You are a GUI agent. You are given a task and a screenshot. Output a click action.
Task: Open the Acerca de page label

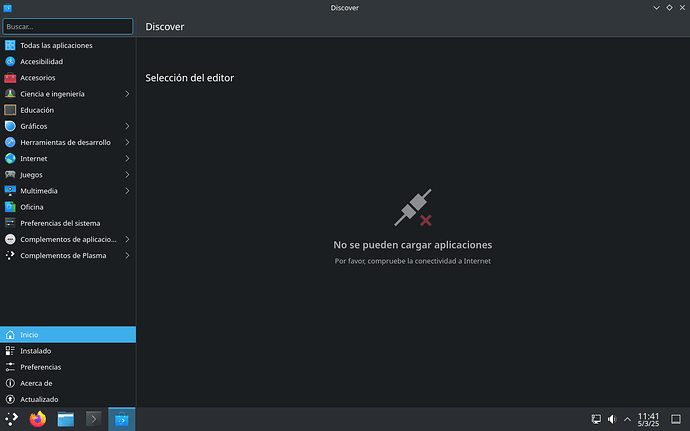[36, 383]
